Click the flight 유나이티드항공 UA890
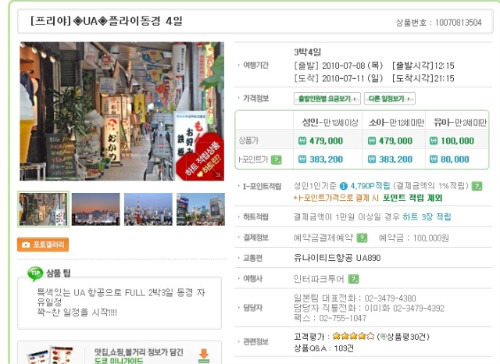The width and height of the screenshot is (500, 364). tap(337, 258)
